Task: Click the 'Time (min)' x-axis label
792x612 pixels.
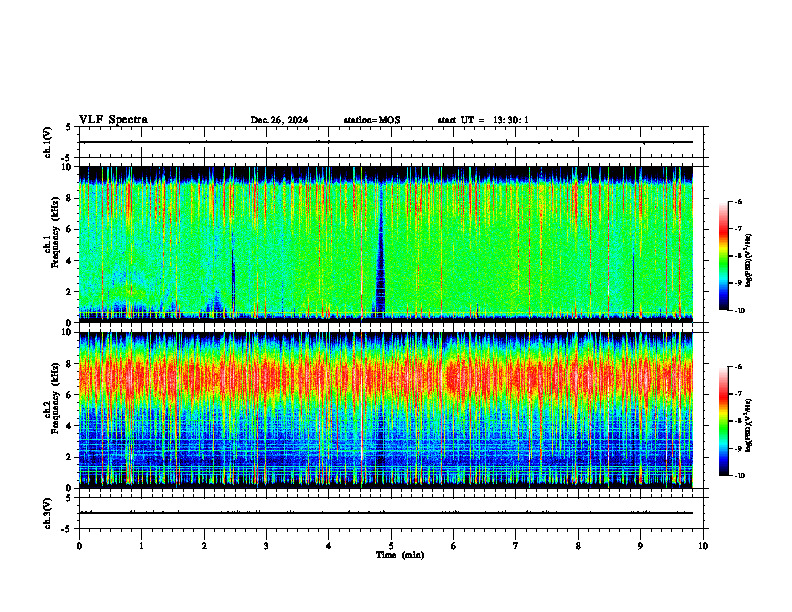Action: point(400,555)
